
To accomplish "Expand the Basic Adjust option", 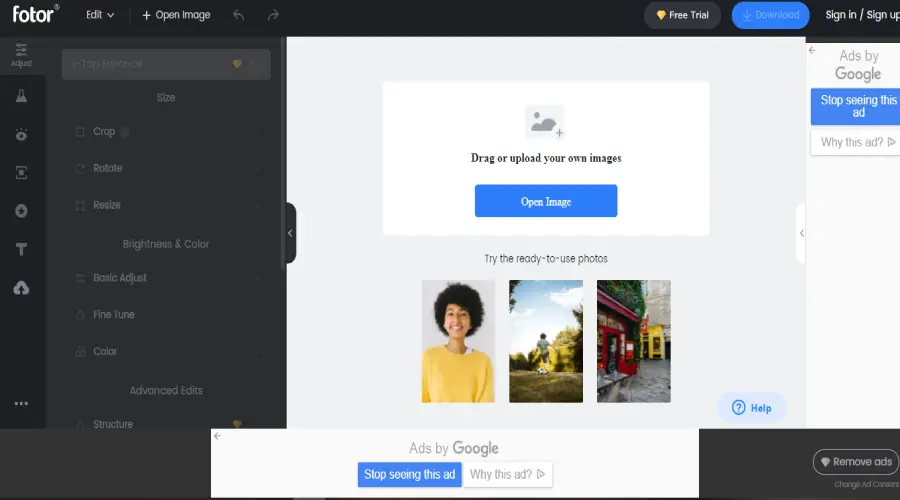I will click(166, 278).
